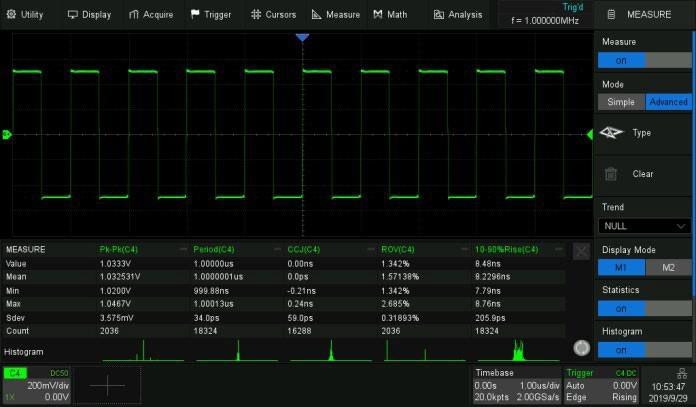Click the CCJ(C4) column header
The image size is (696, 407).
coord(304,249)
